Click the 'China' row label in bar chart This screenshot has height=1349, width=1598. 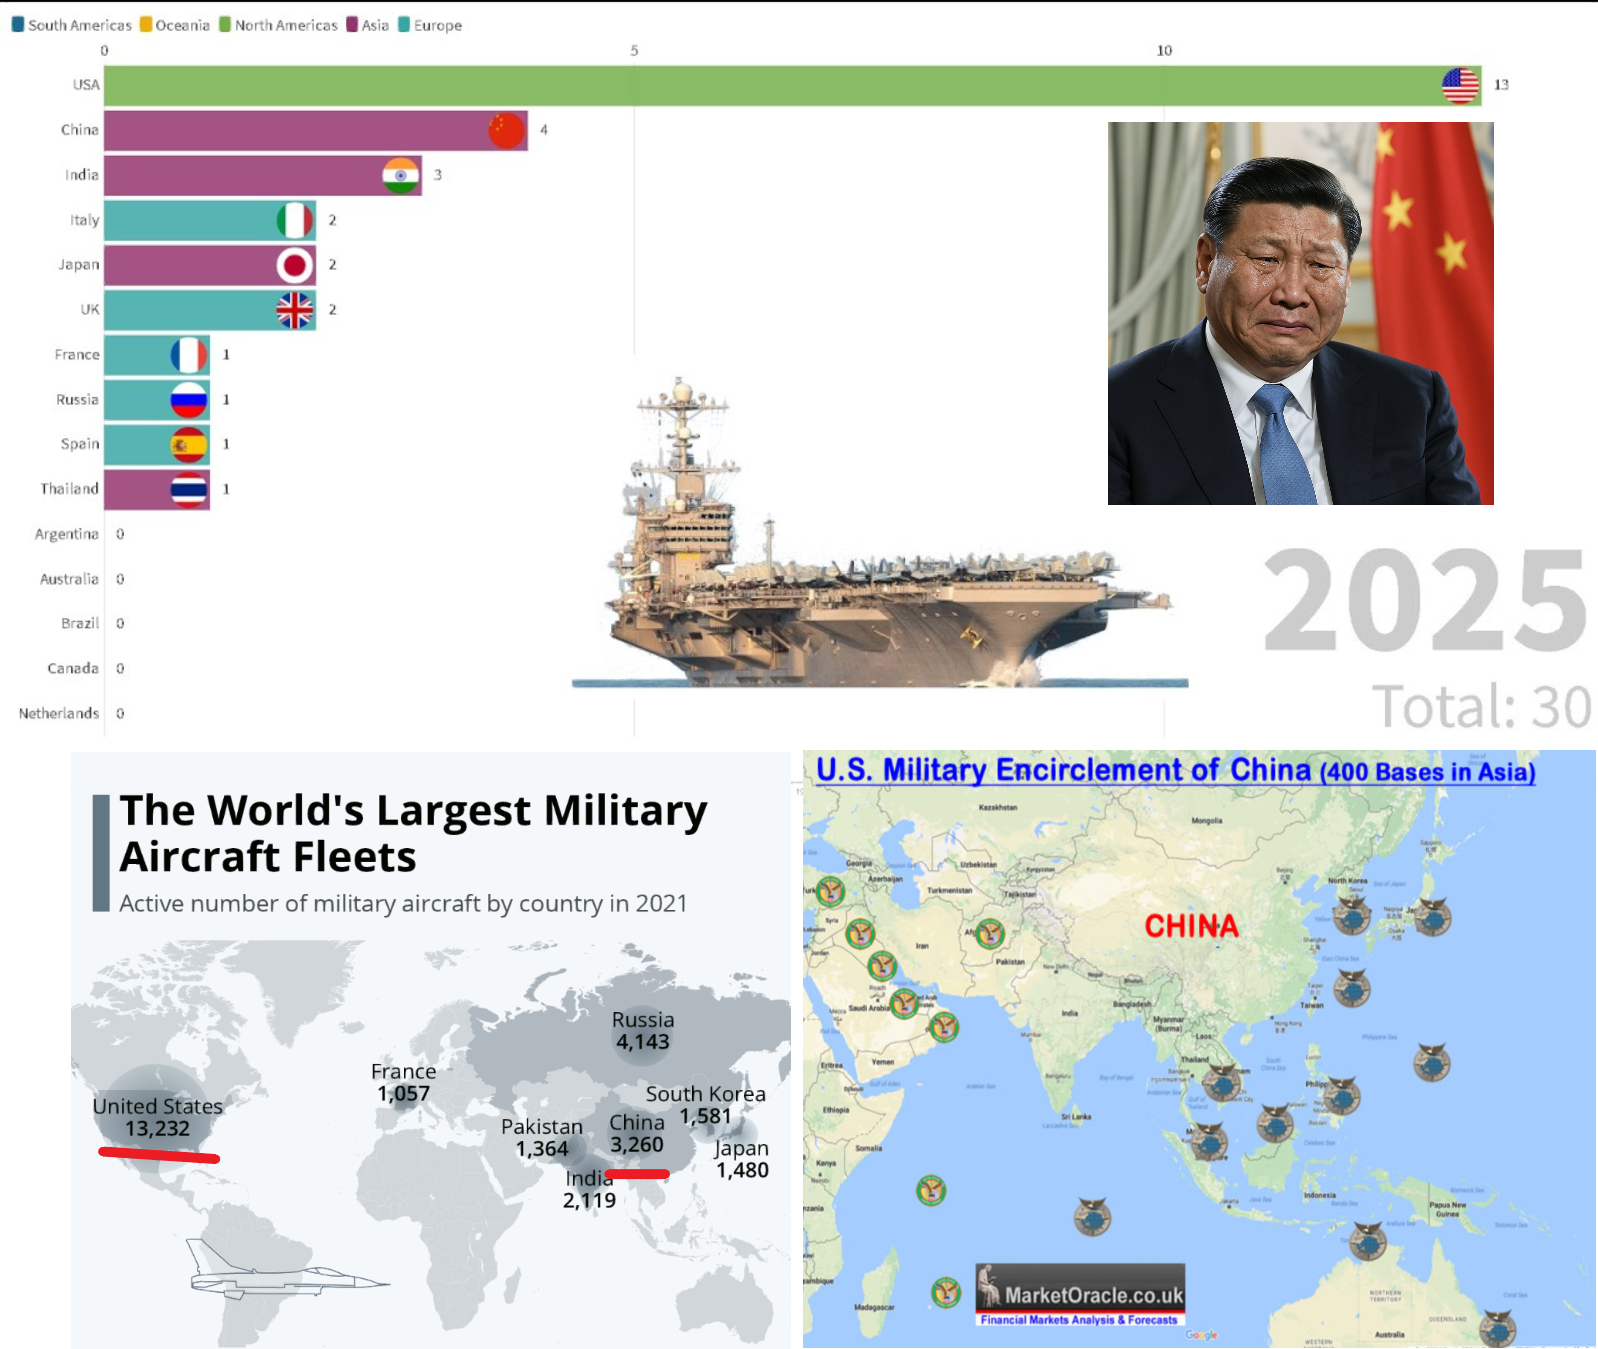click(x=80, y=130)
